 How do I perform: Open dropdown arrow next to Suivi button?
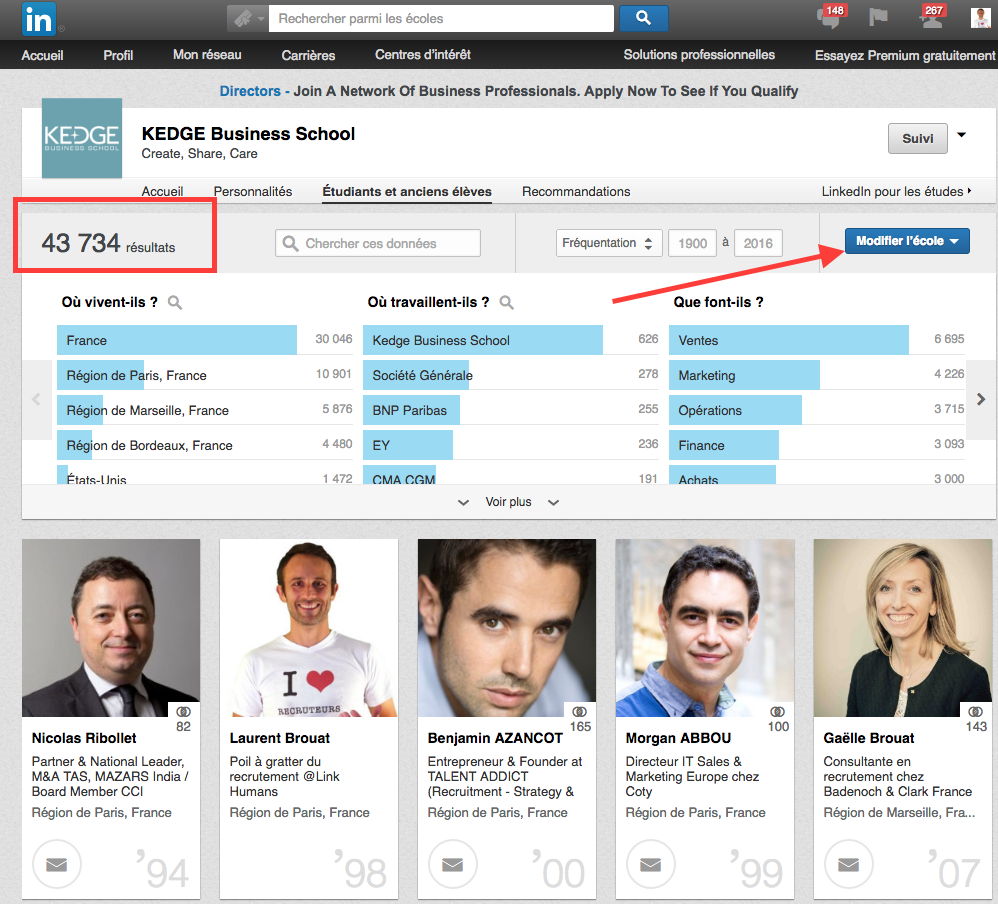[962, 136]
